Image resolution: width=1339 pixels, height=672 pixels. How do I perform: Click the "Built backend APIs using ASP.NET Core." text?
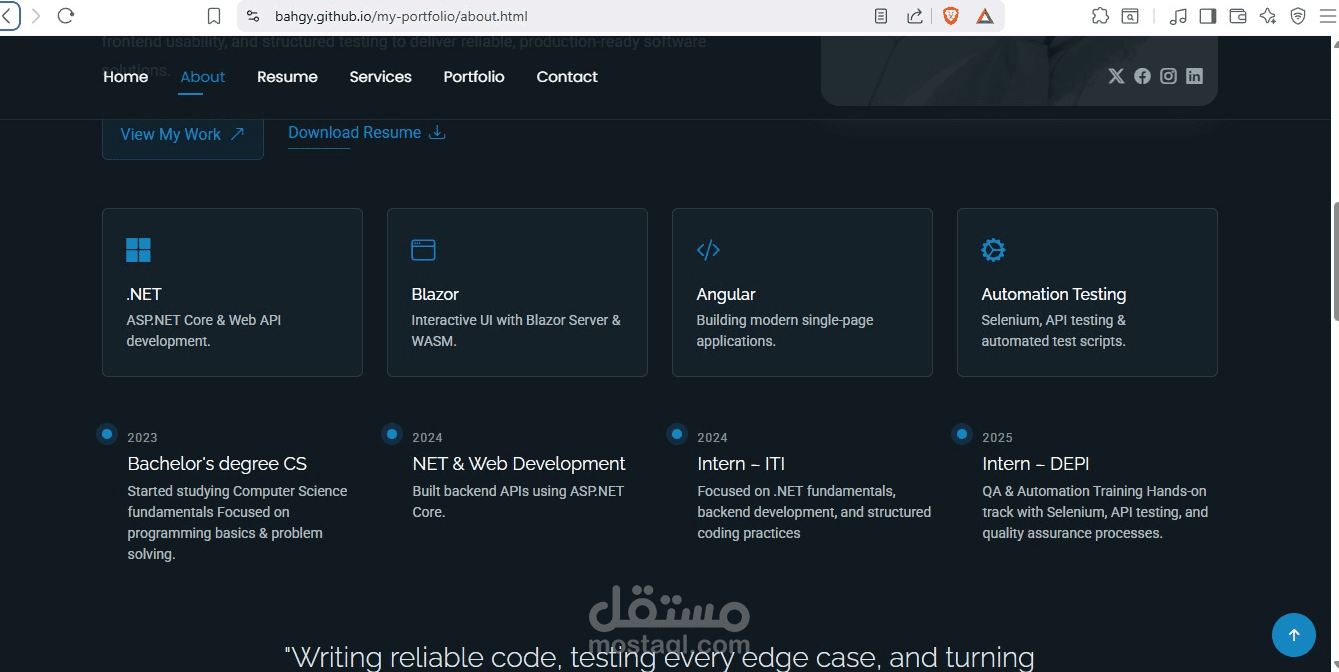coord(518,502)
